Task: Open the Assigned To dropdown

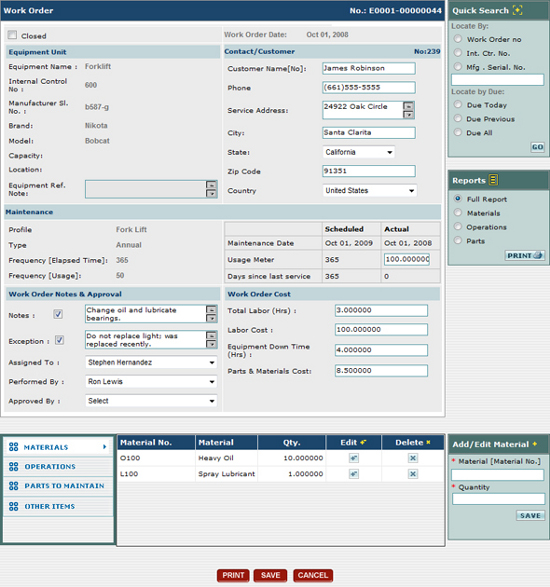Action: pos(151,362)
